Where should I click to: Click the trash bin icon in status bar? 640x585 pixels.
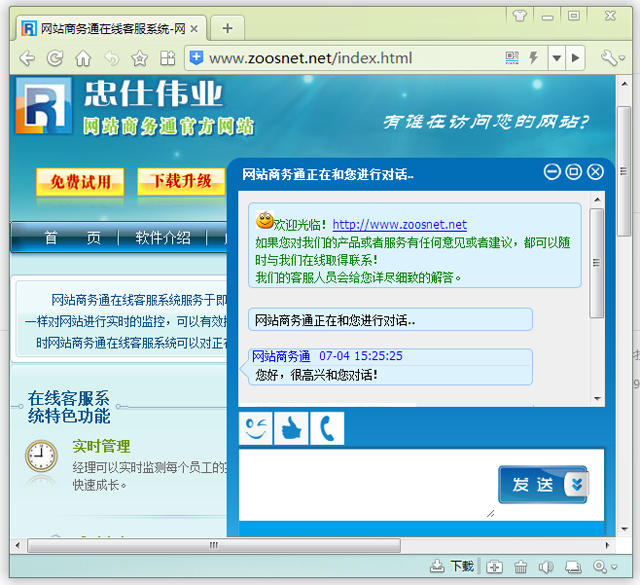(x=520, y=567)
